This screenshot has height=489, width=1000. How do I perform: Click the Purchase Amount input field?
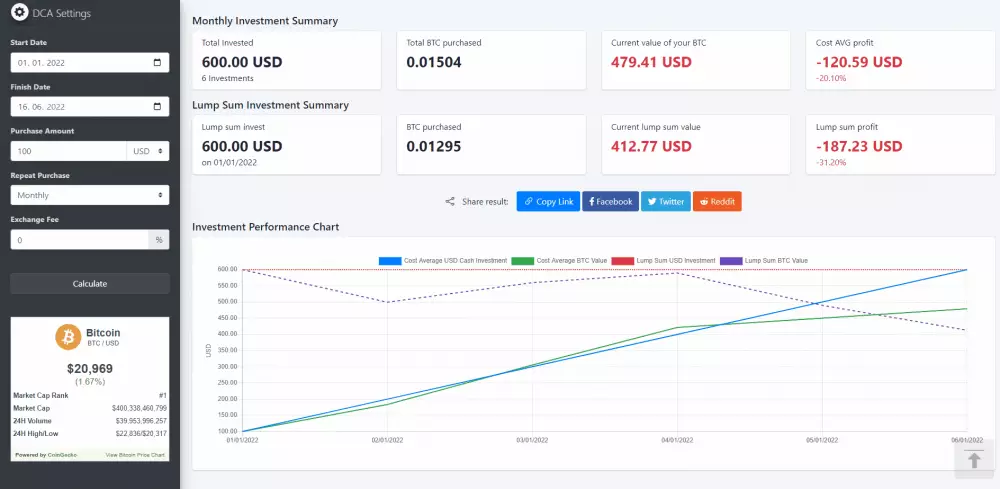click(68, 151)
